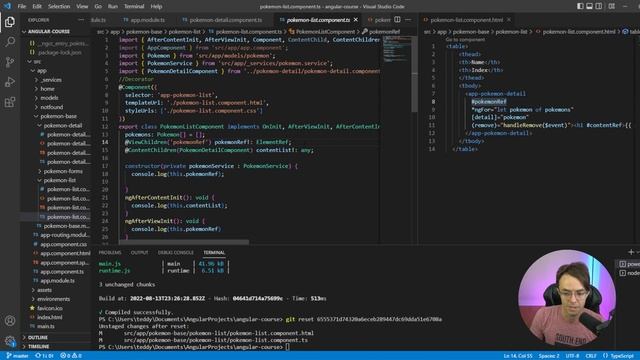Click the 'Ln 14, Col 55' cursor position

(518, 356)
